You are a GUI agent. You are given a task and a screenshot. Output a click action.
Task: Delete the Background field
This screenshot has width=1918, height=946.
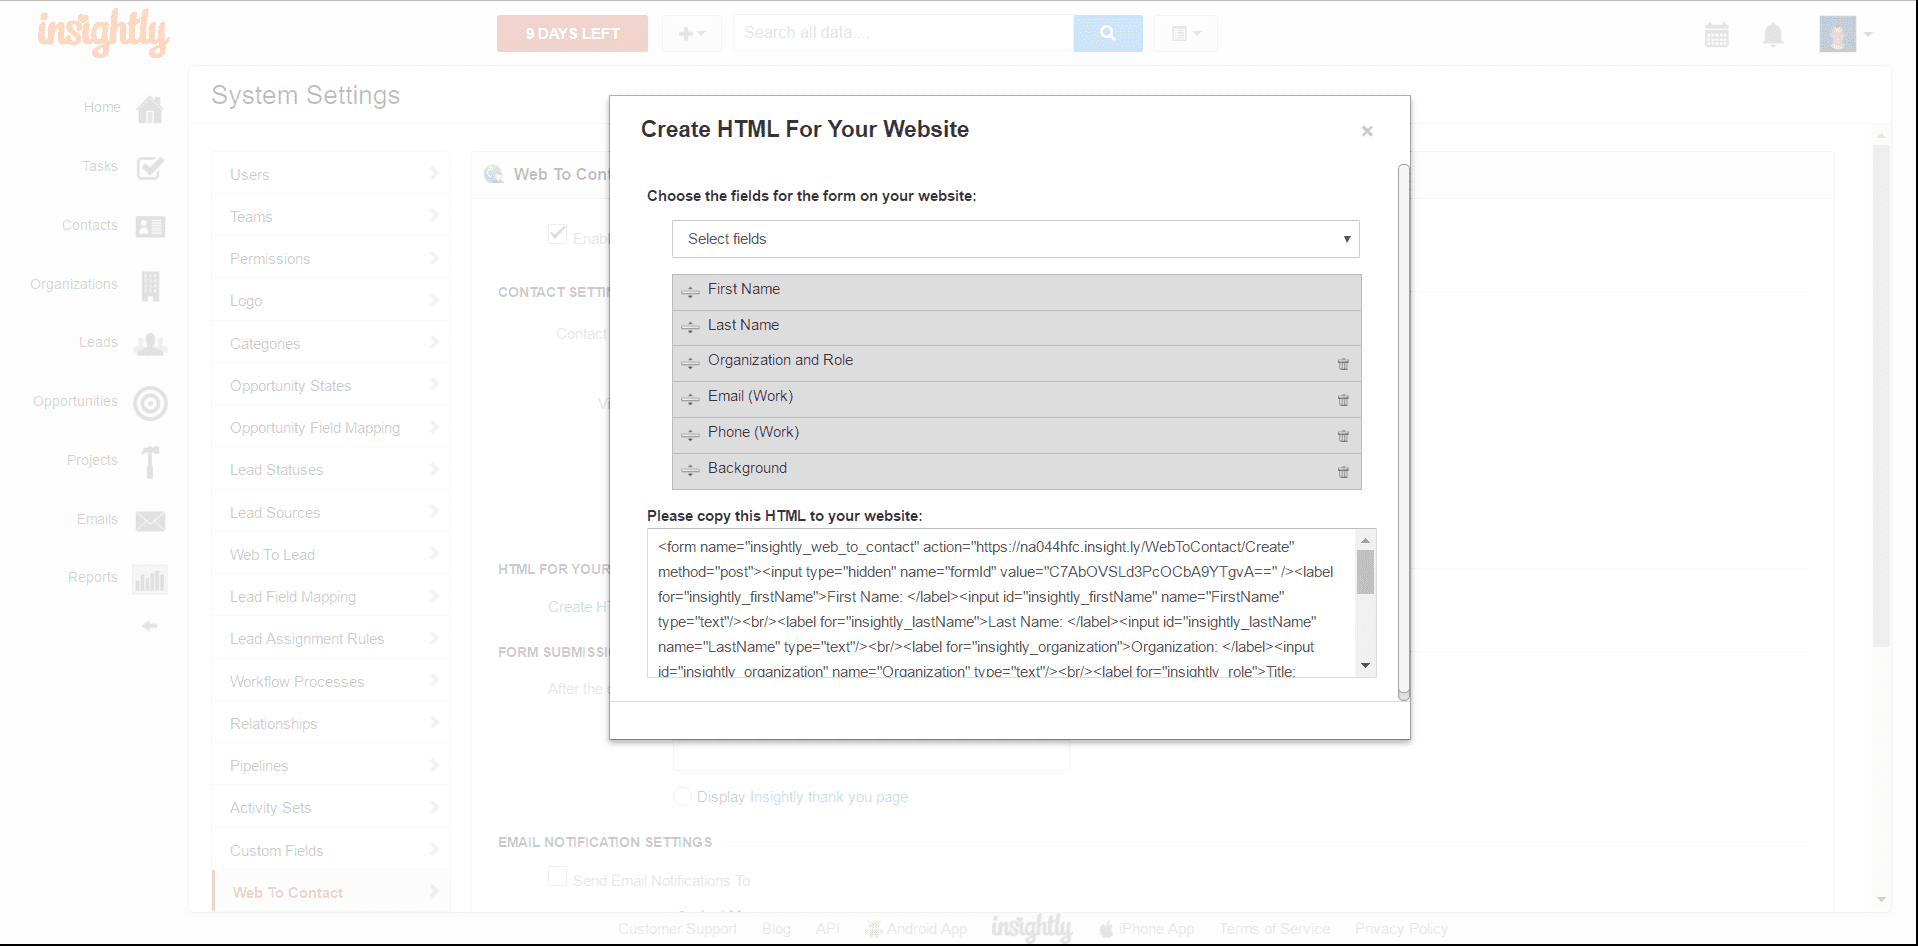tap(1343, 472)
